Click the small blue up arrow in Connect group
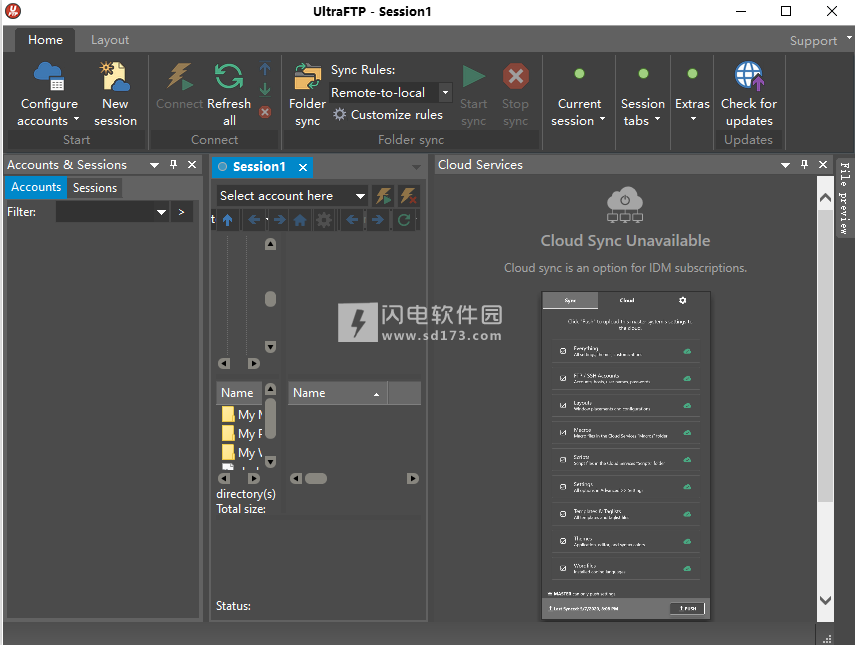 265,69
